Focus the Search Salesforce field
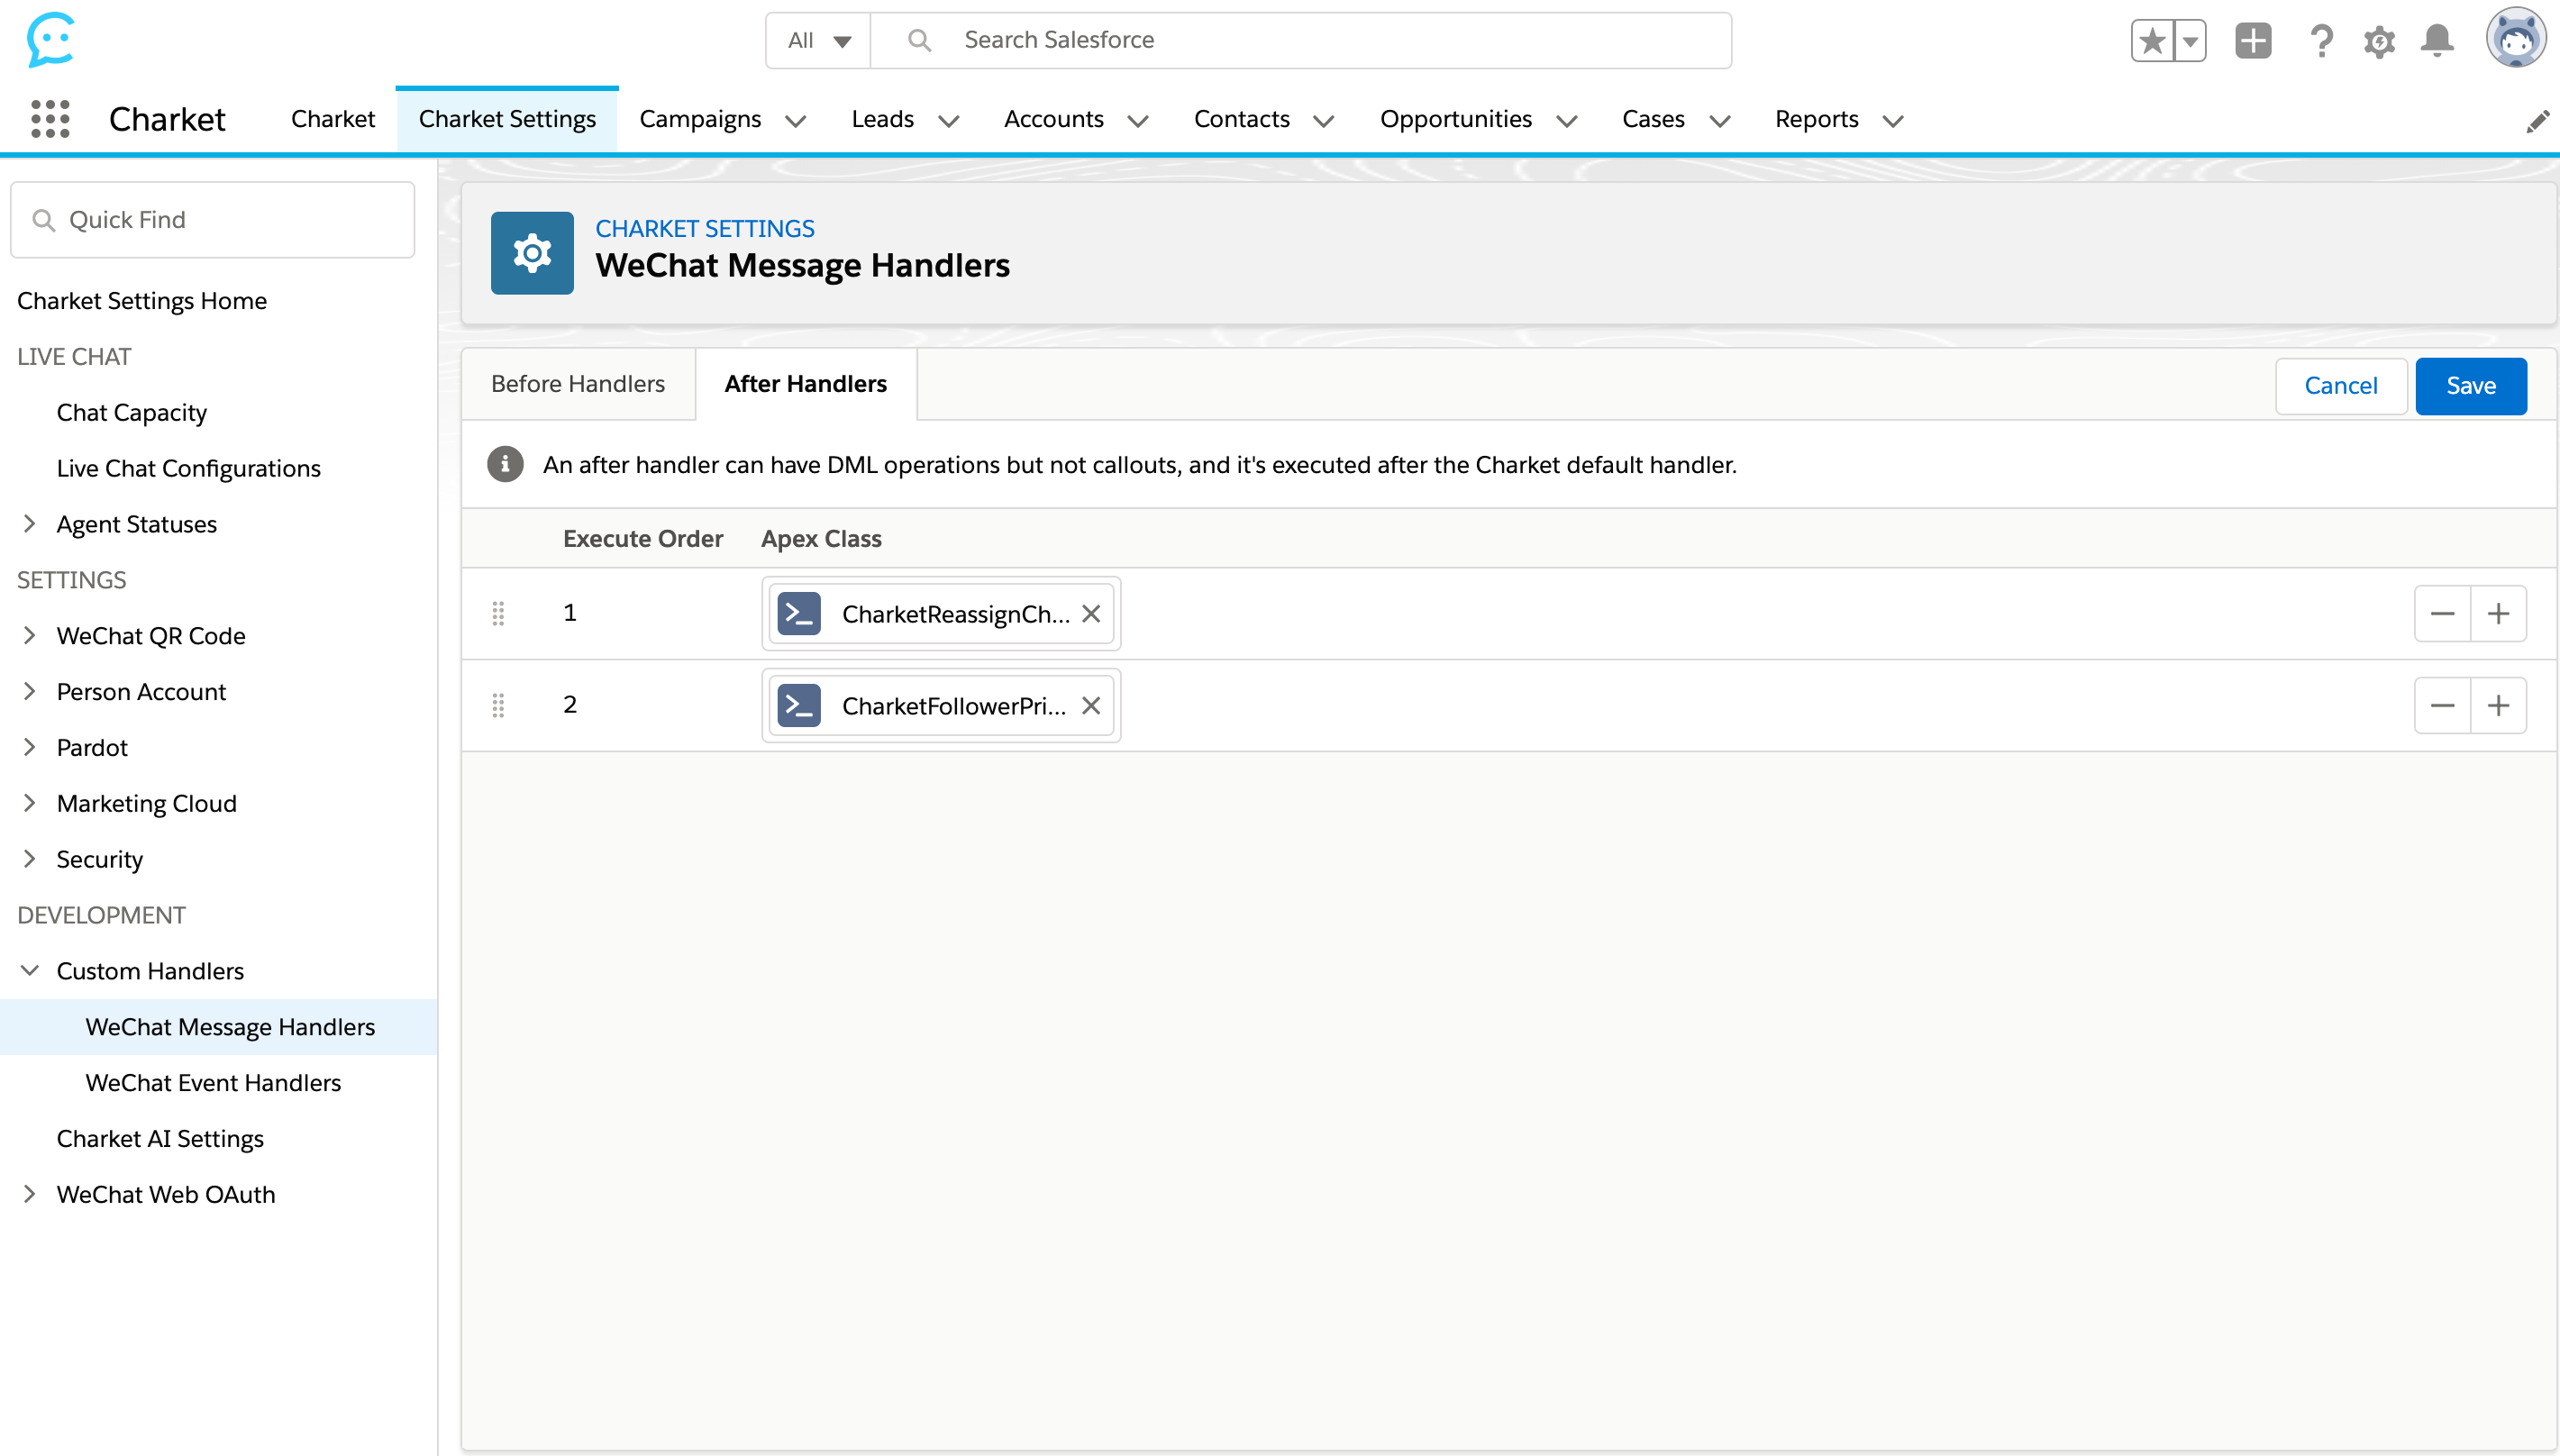This screenshot has width=2560, height=1456. (1301, 40)
